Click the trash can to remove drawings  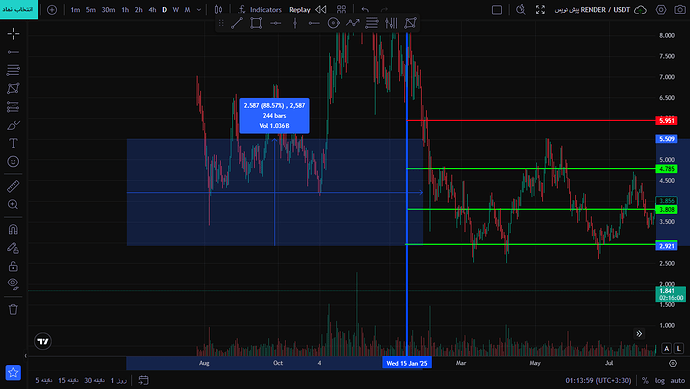(13, 309)
